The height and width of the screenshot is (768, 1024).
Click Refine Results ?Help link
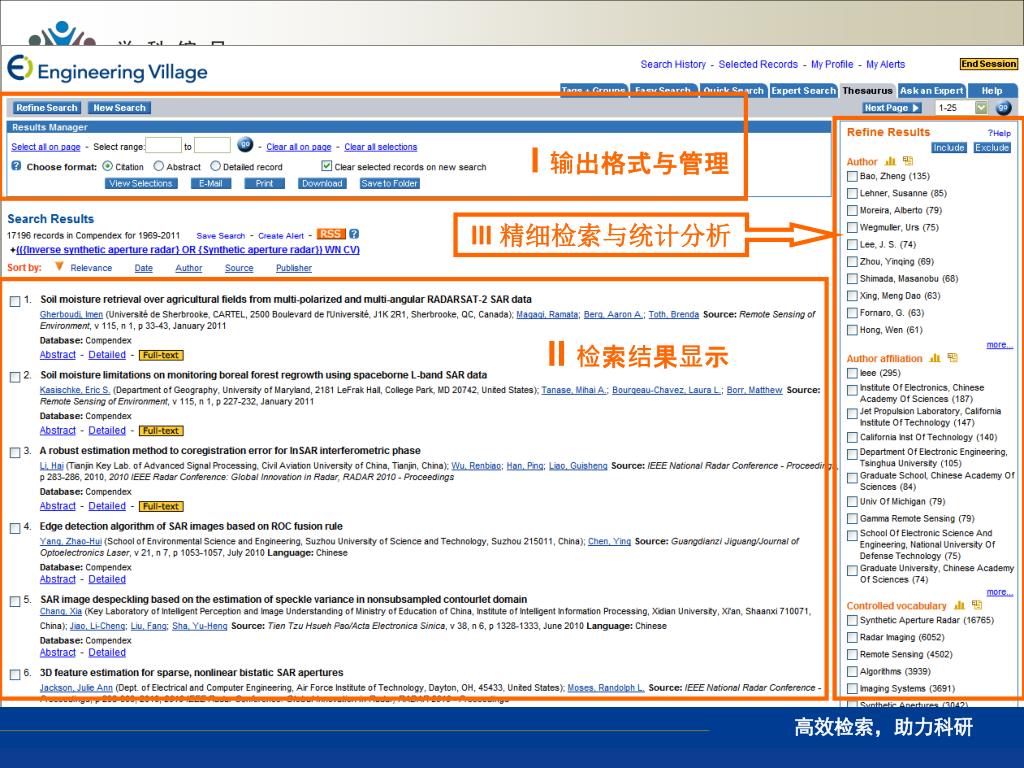coord(999,133)
